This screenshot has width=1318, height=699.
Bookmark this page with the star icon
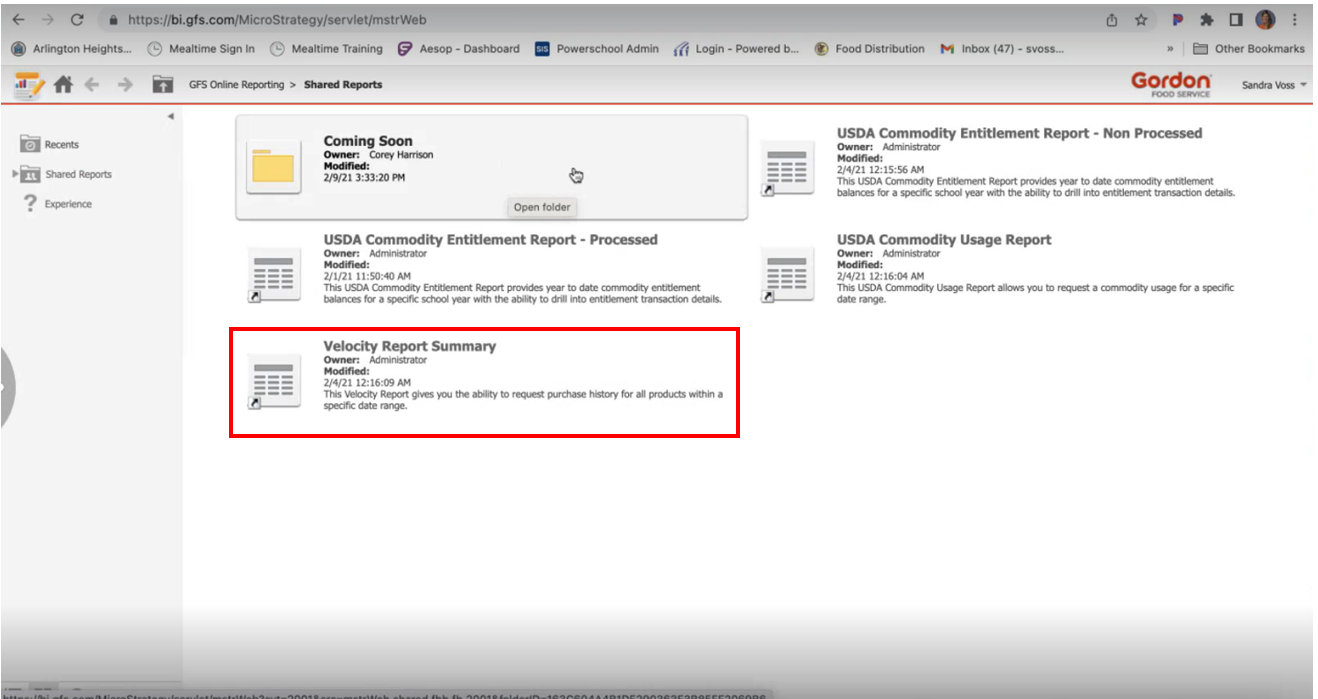click(x=1140, y=20)
